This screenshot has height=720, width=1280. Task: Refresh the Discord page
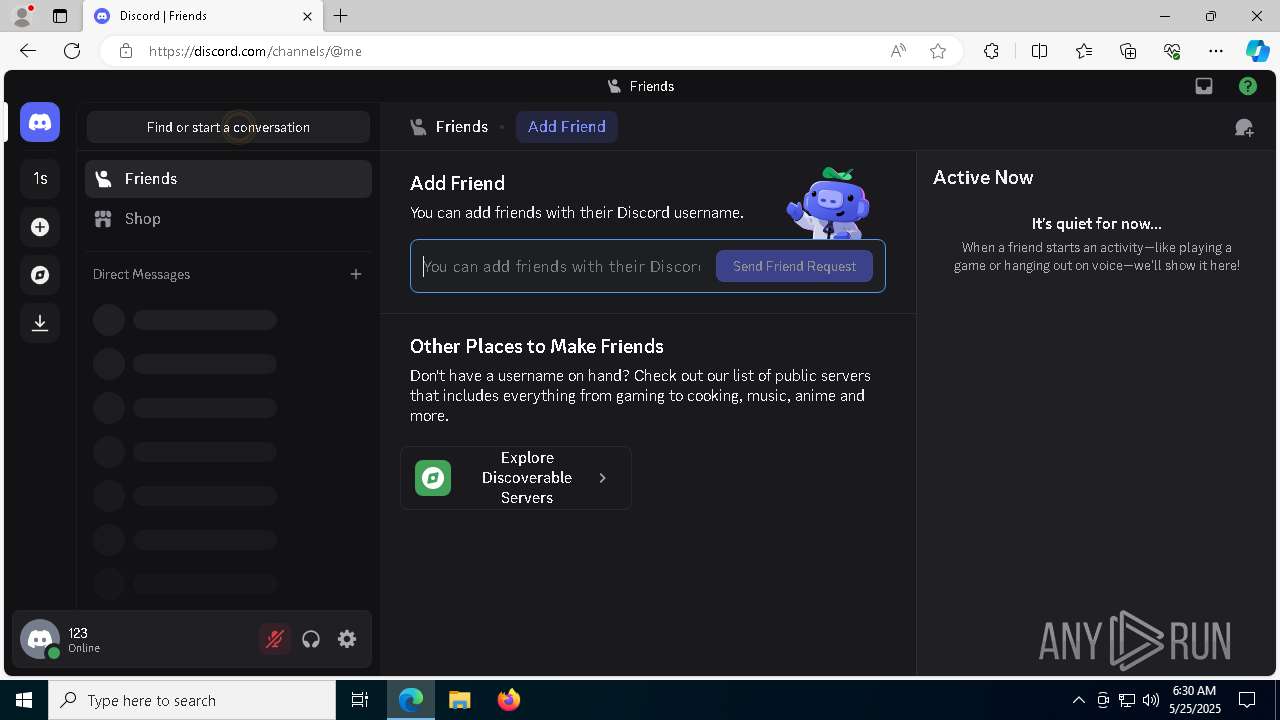(x=72, y=51)
